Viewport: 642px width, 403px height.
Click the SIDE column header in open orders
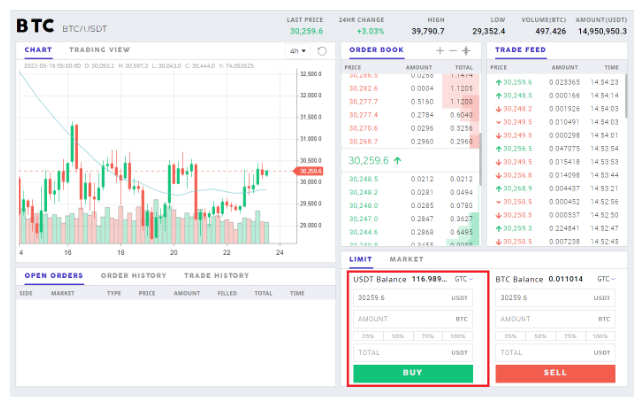click(26, 293)
